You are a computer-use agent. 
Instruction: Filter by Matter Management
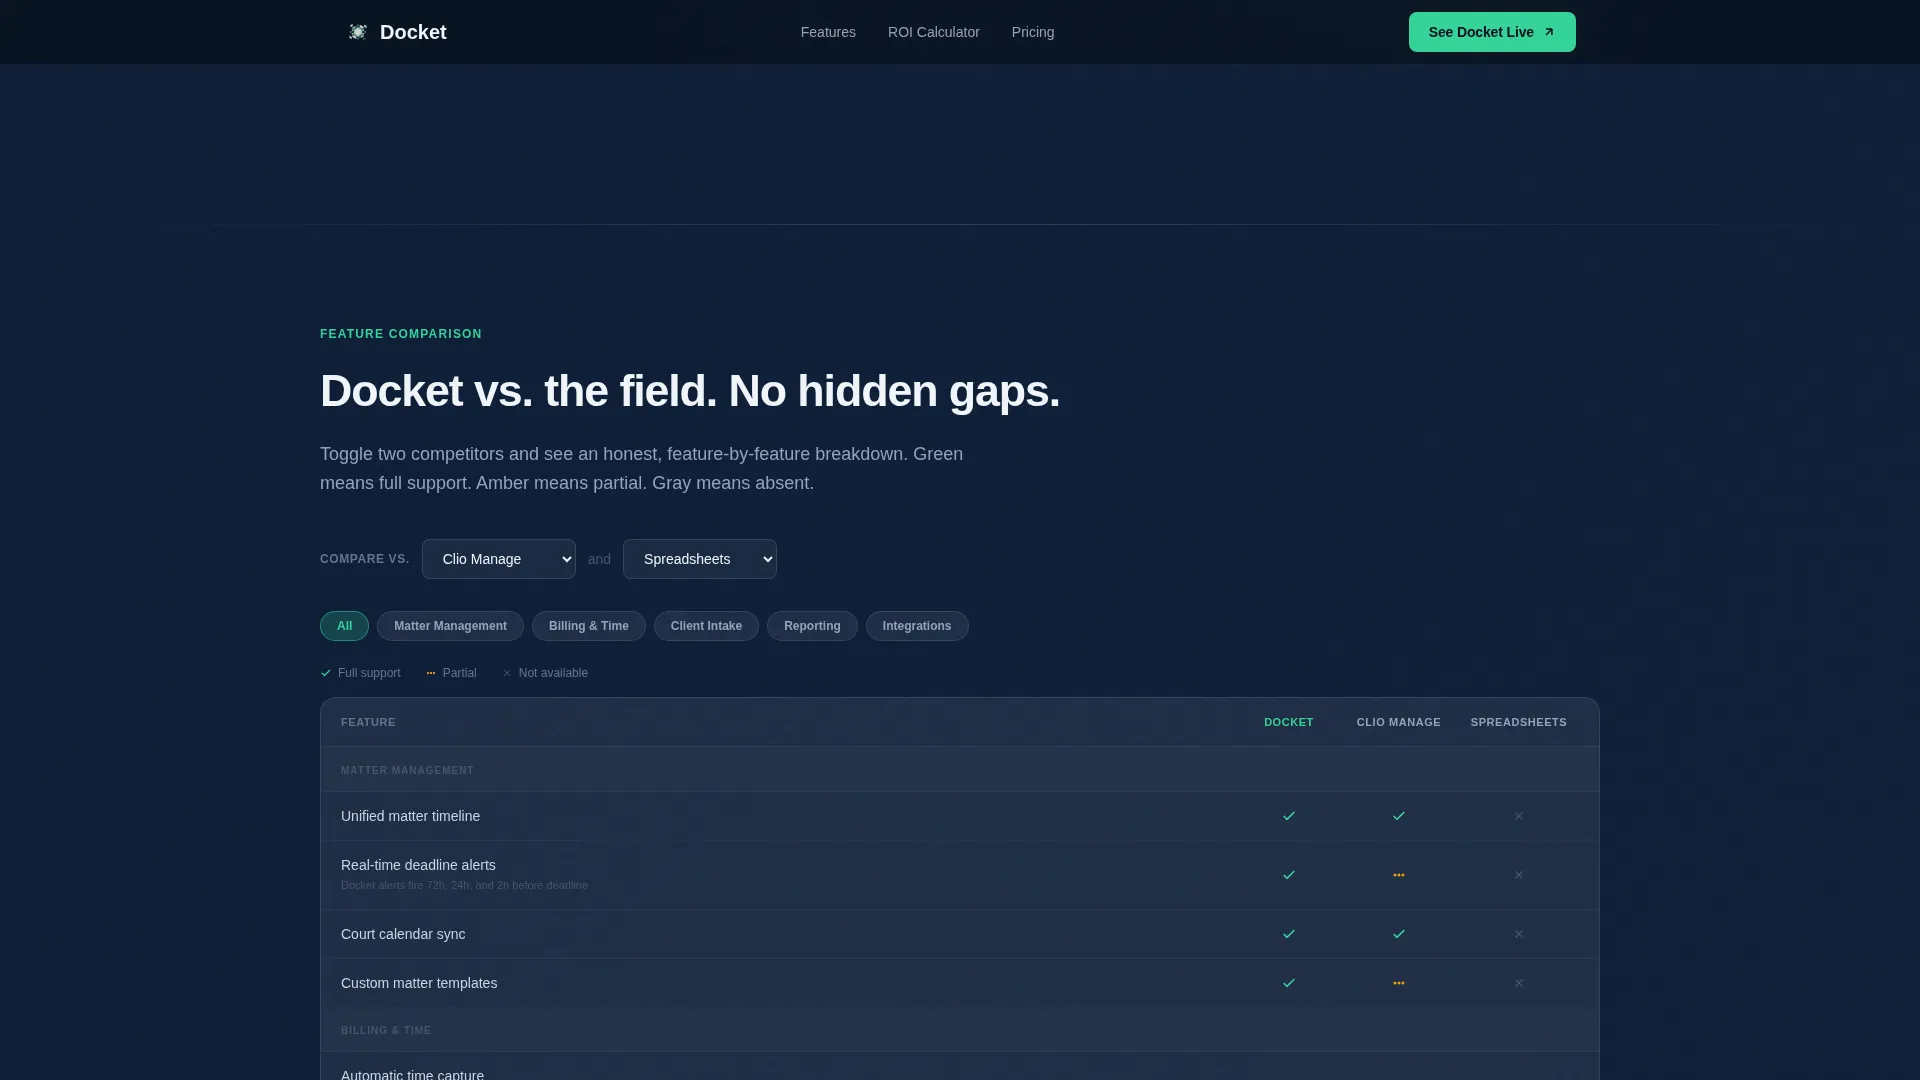pyautogui.click(x=450, y=626)
